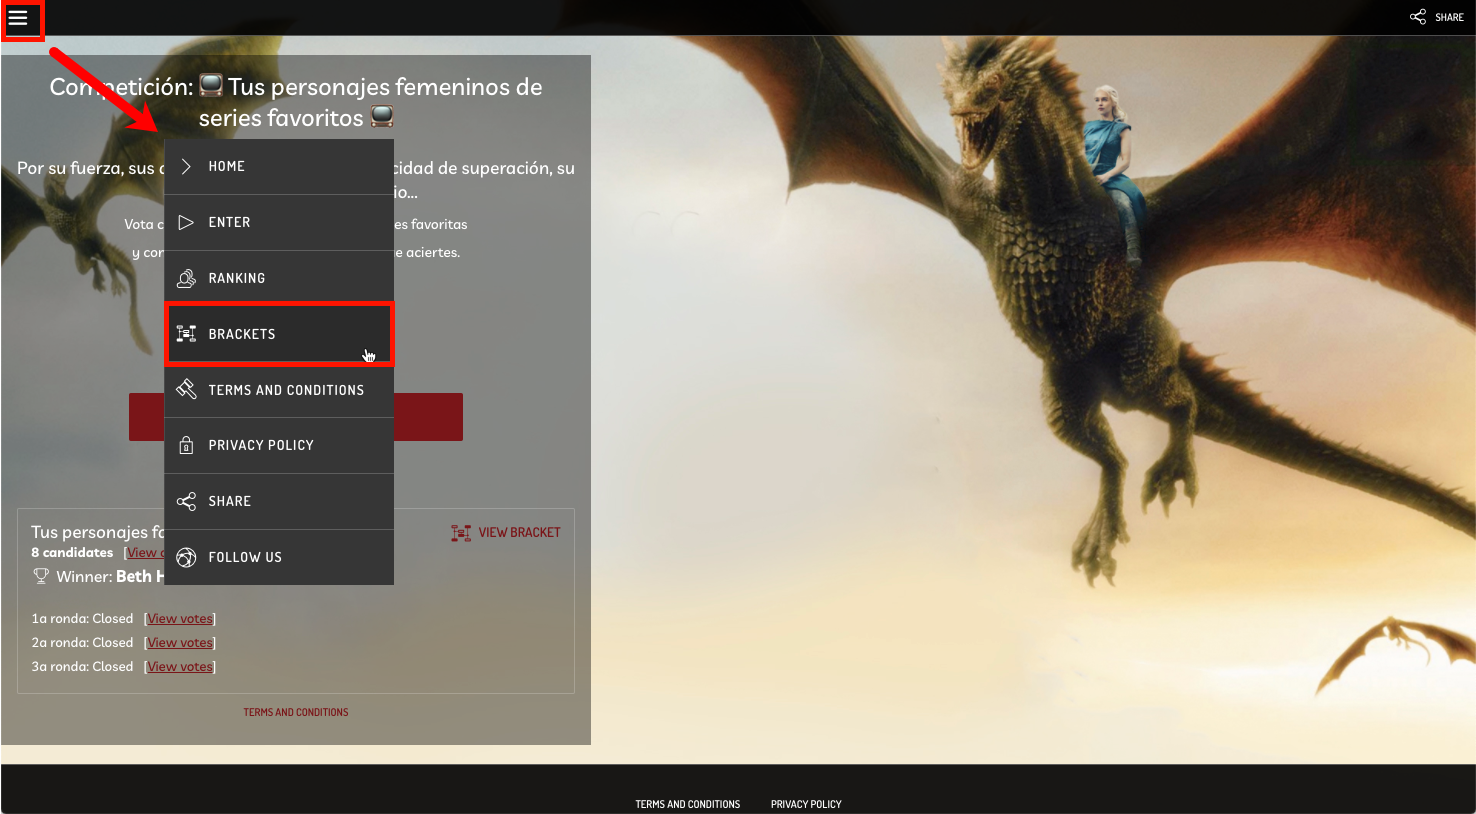Open the hamburger menu icon

18,18
